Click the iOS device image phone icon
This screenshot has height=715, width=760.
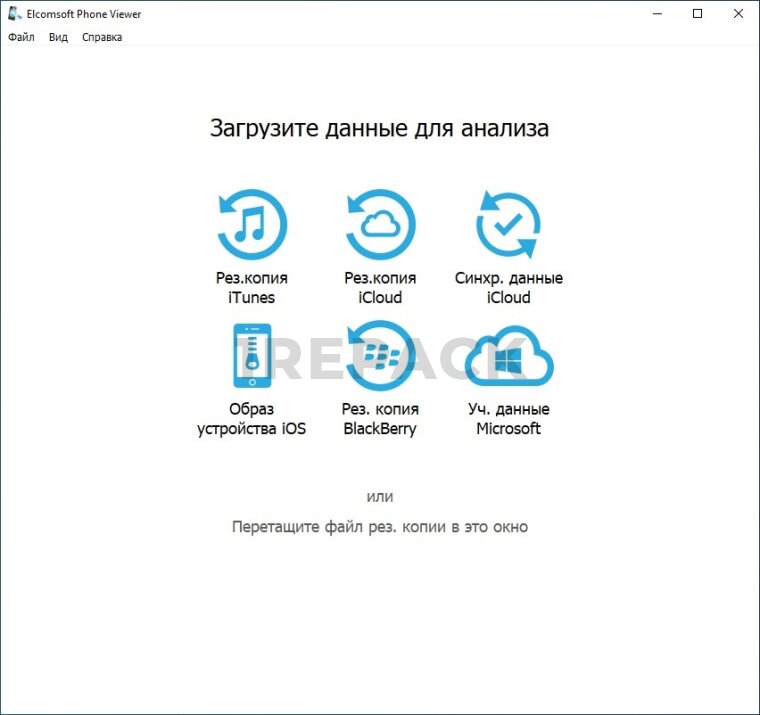click(252, 355)
